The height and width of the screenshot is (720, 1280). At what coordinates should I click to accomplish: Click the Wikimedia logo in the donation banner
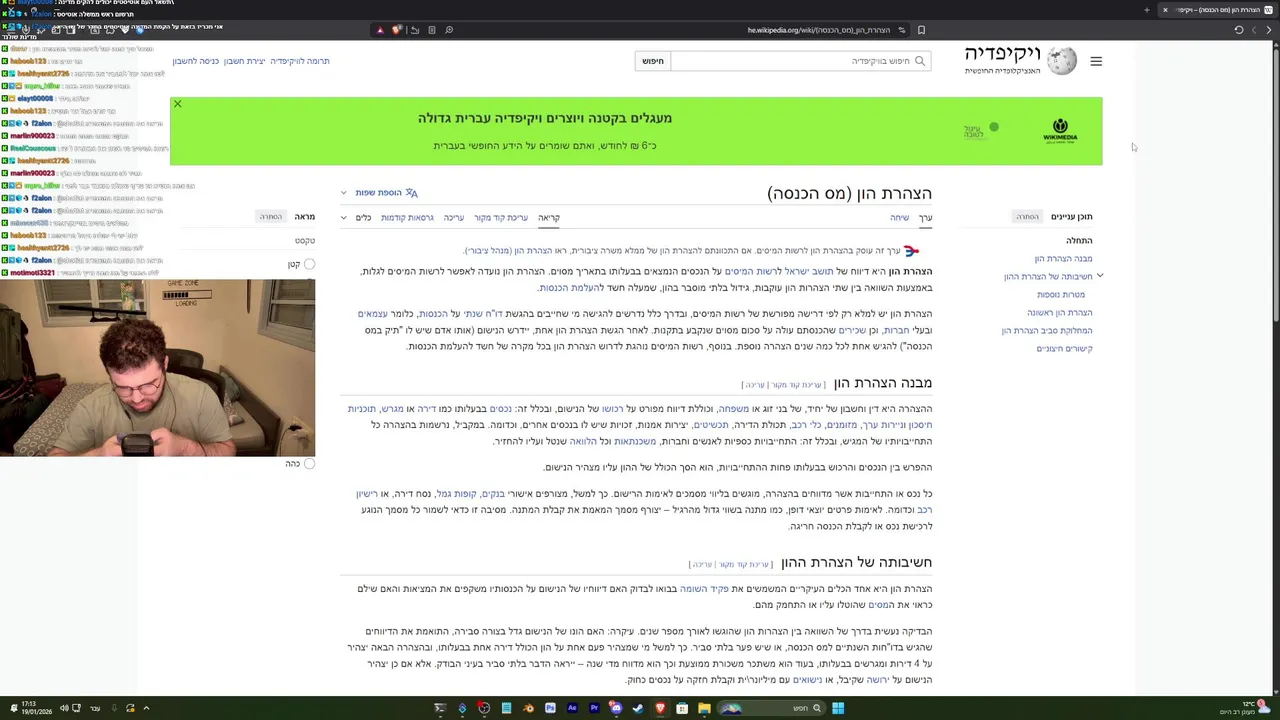click(x=1060, y=131)
